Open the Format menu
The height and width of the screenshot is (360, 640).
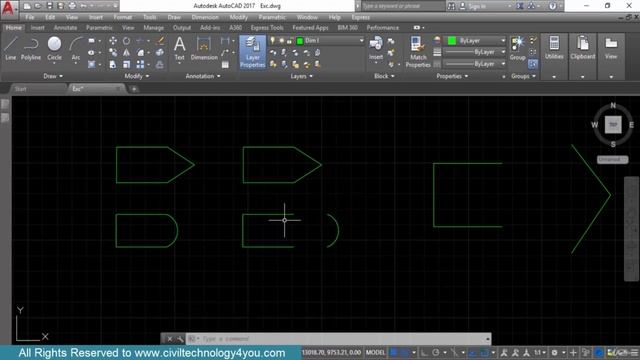122,17
